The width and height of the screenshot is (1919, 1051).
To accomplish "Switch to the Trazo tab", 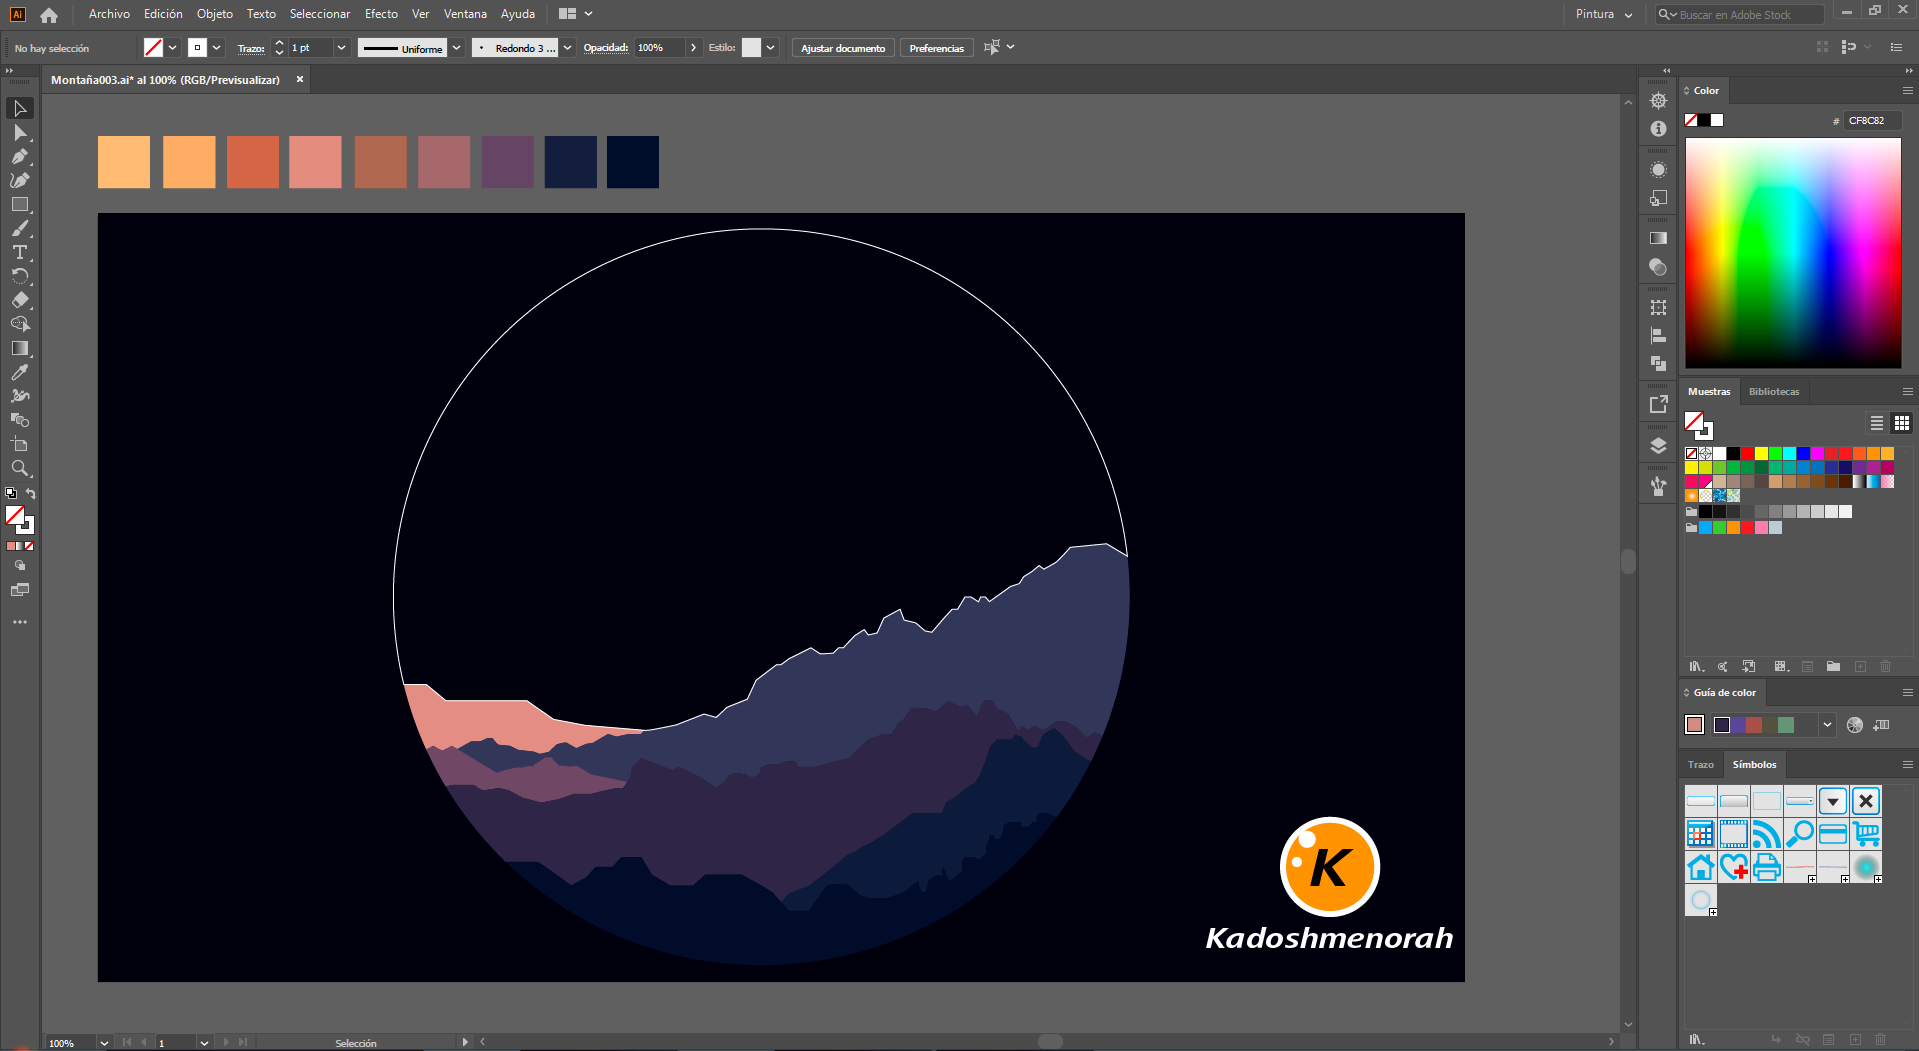I will click(1701, 765).
